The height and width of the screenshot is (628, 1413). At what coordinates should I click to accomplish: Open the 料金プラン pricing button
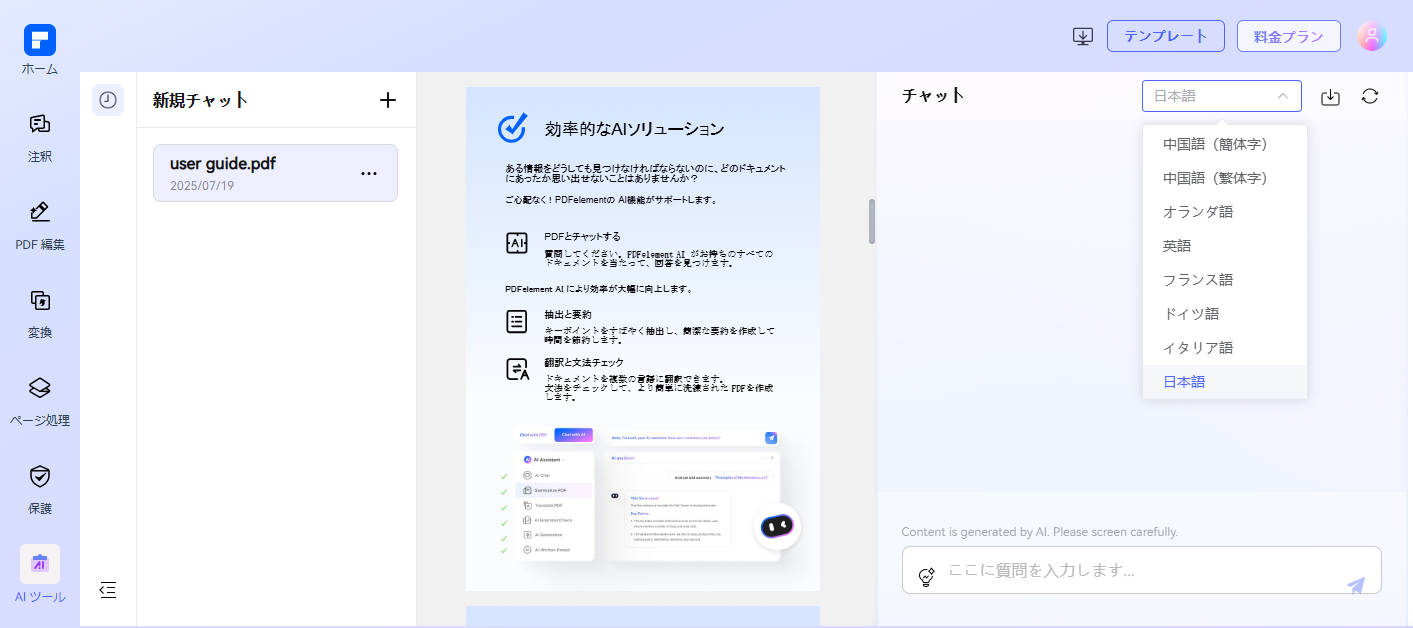click(1289, 36)
